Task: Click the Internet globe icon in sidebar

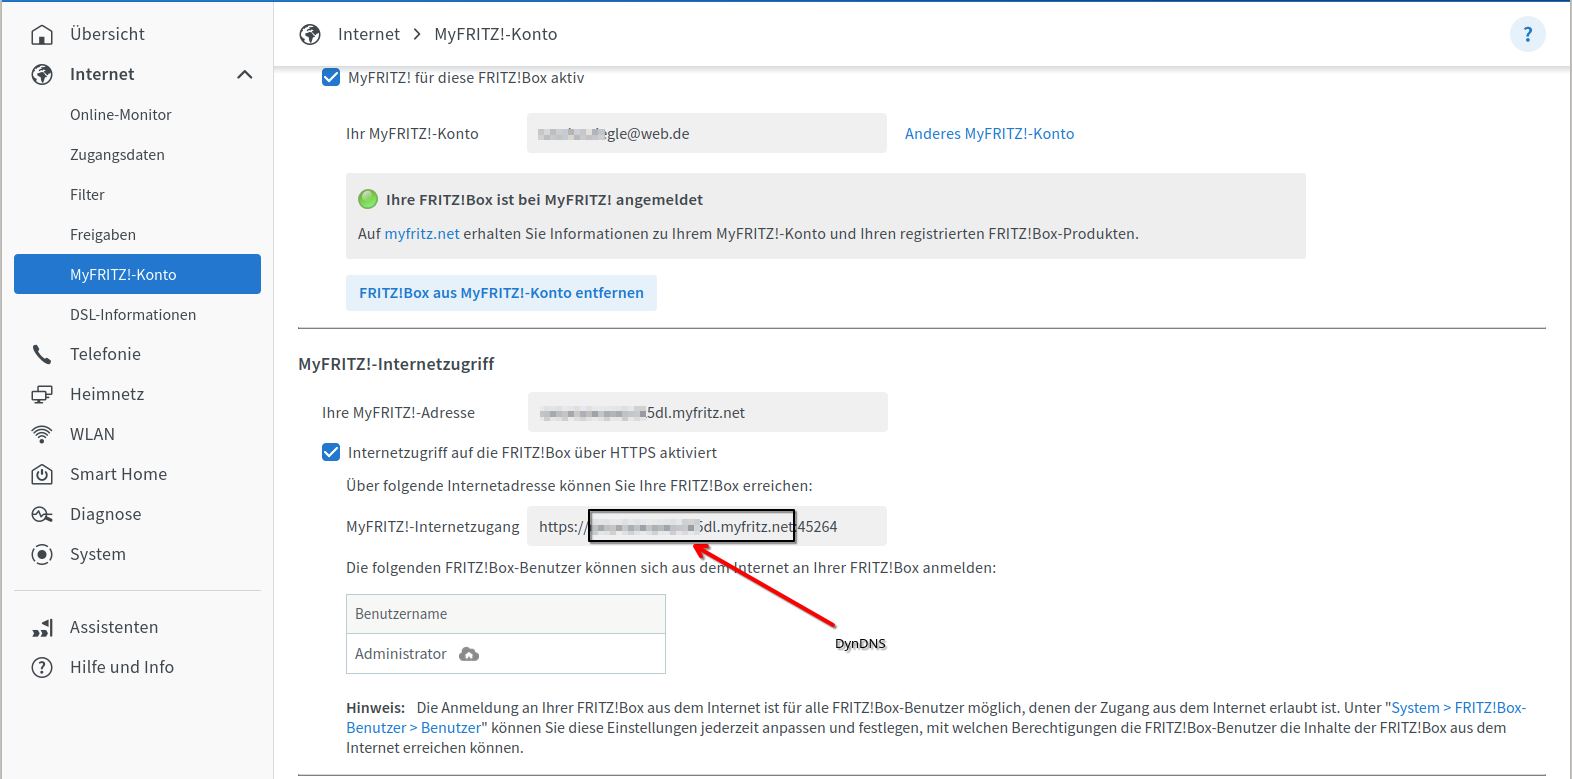Action: tap(42, 75)
